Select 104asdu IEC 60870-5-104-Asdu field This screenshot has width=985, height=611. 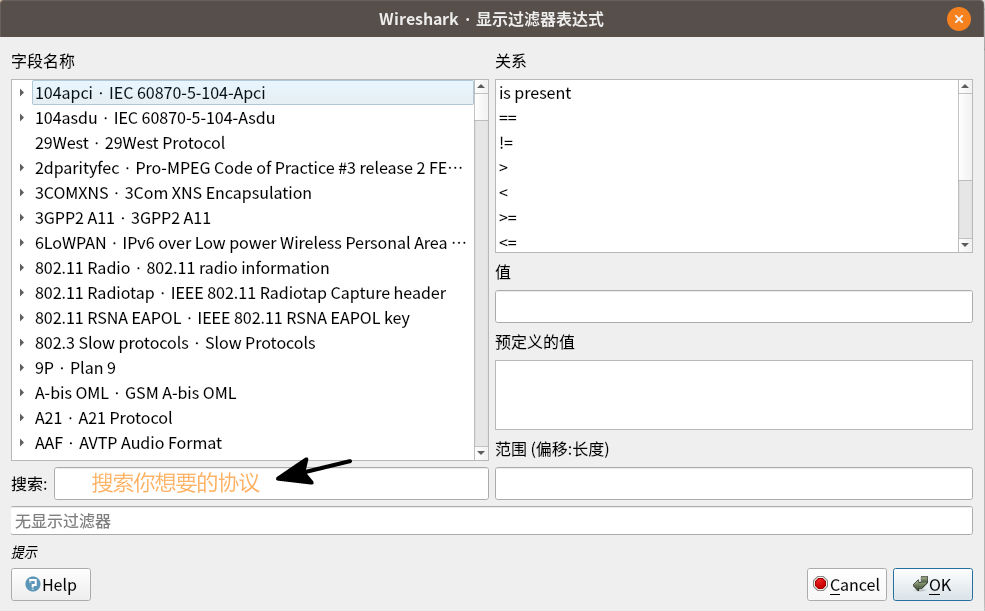point(253,118)
